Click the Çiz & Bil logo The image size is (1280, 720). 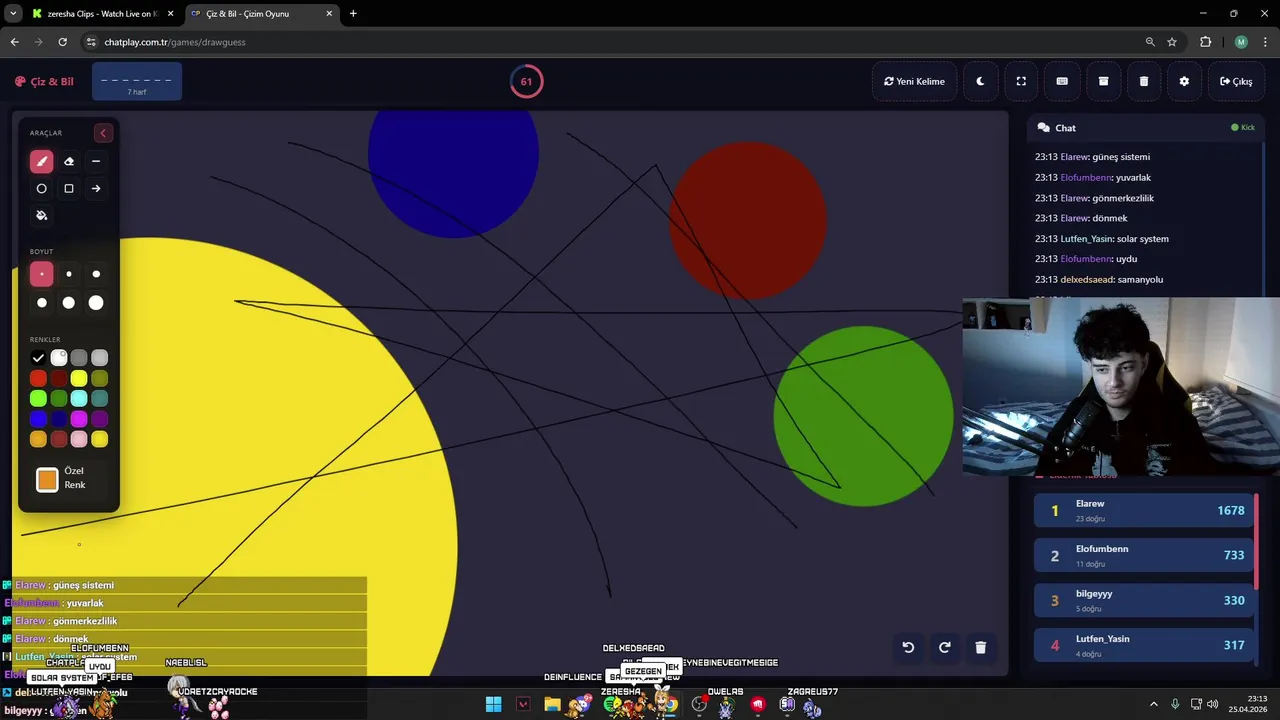click(x=44, y=82)
